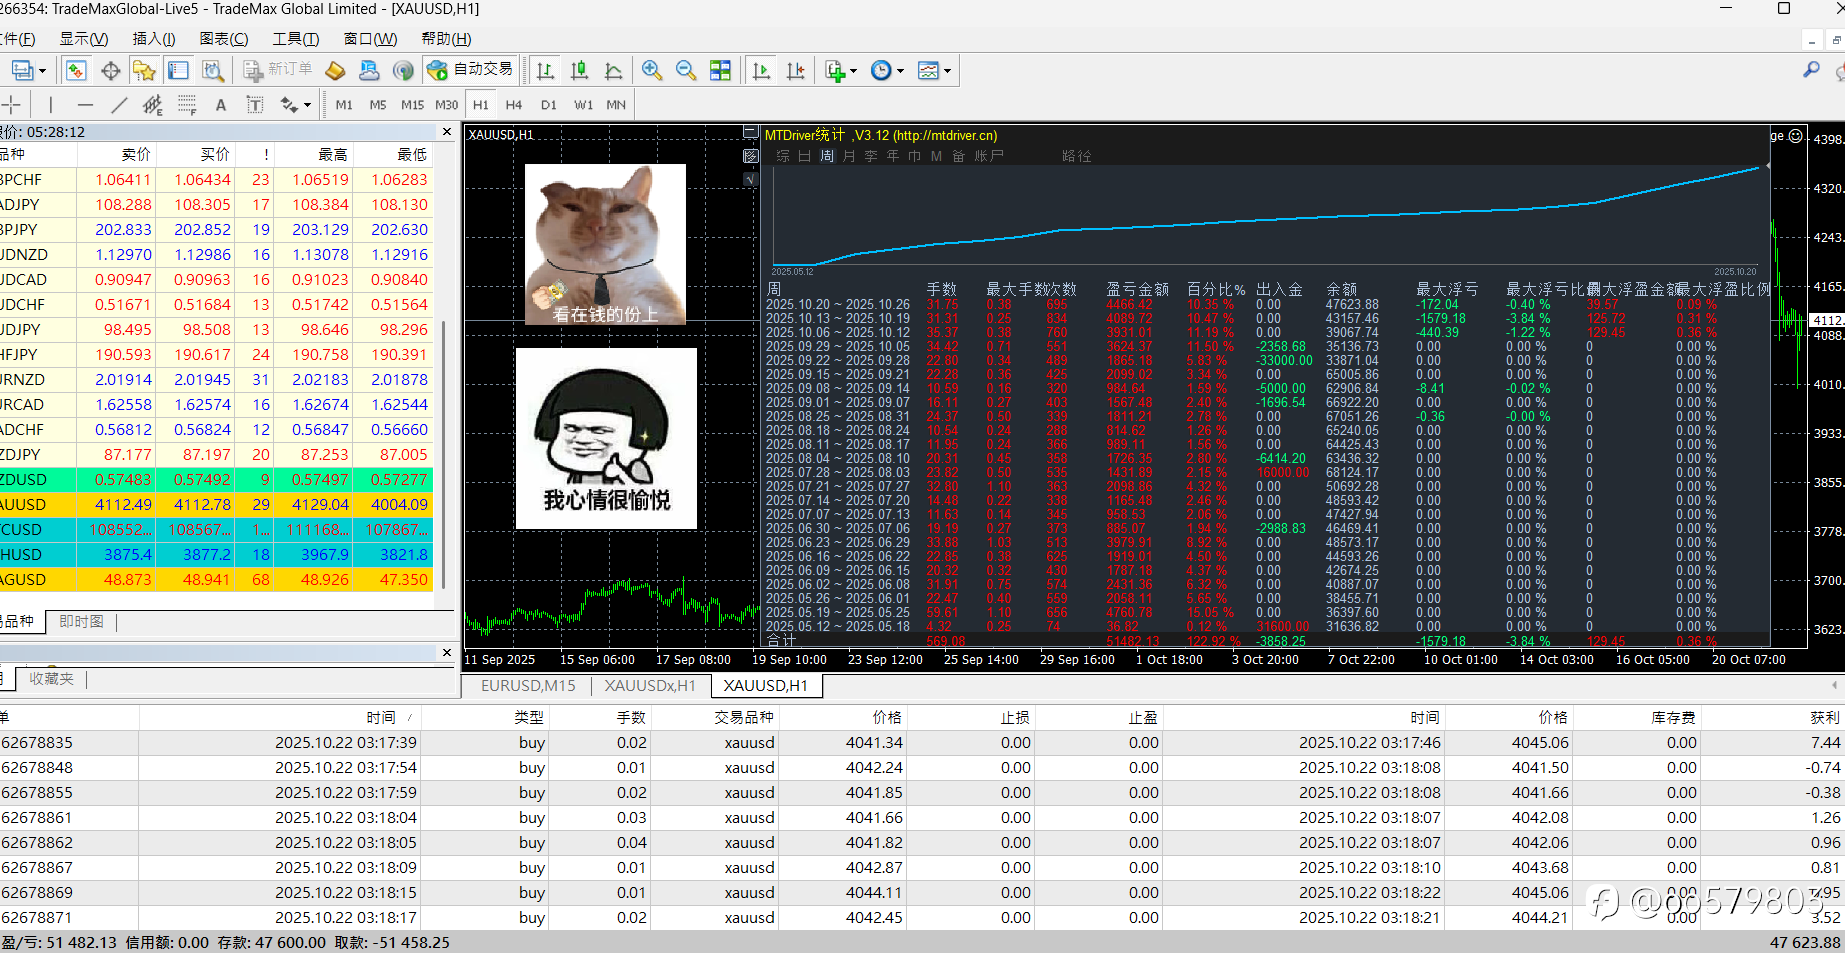Open the Market Watch window toggle icon

(76, 70)
